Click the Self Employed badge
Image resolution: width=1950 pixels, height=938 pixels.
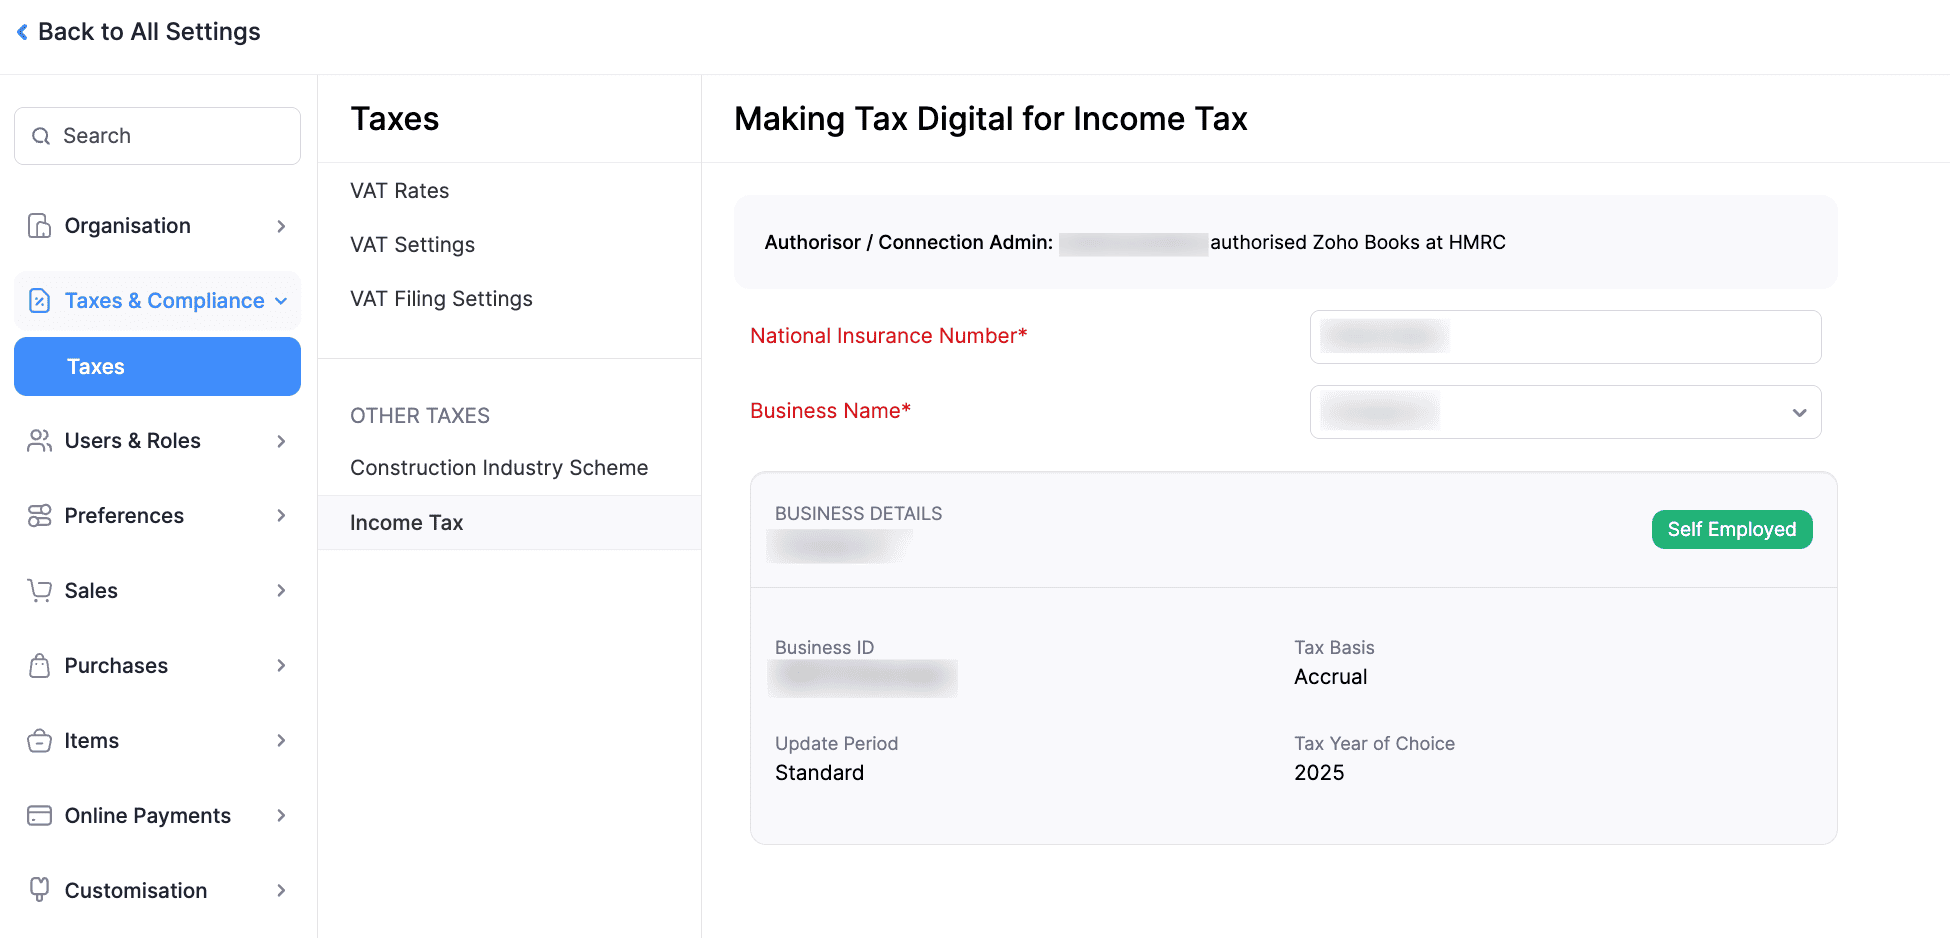[x=1731, y=529]
